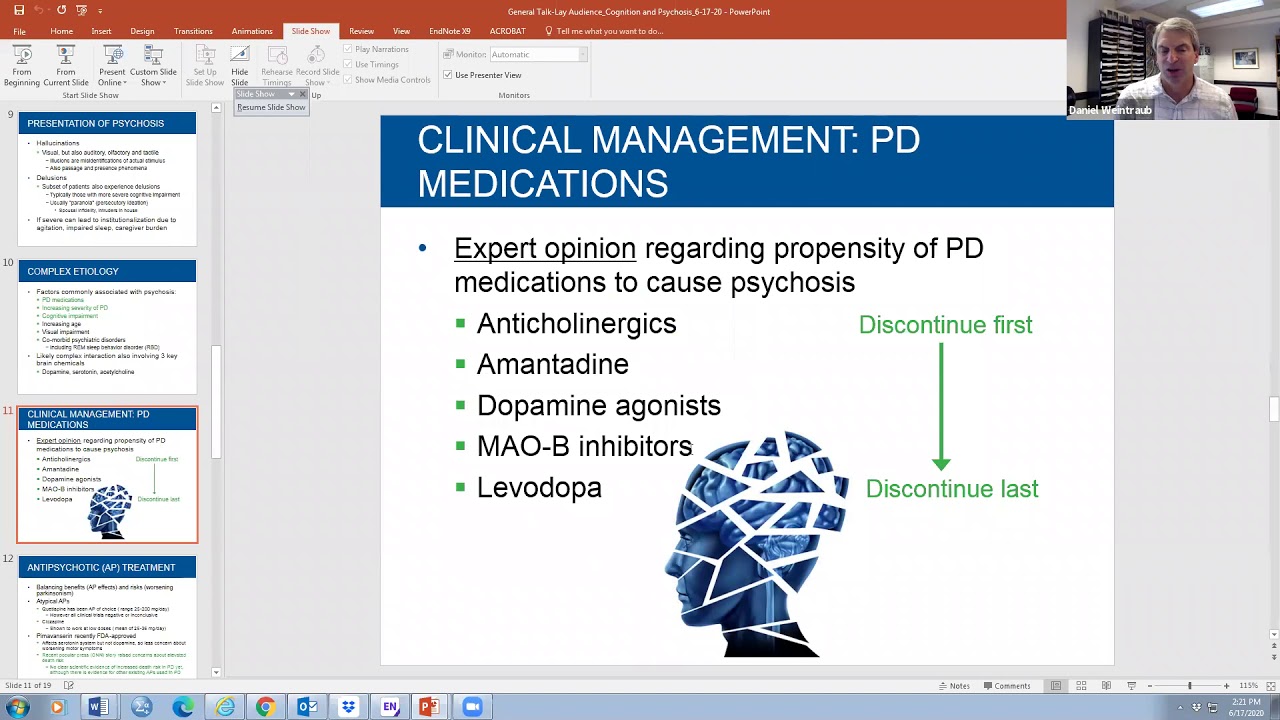Start slide show From Beginning
1280x720 pixels.
[21, 65]
